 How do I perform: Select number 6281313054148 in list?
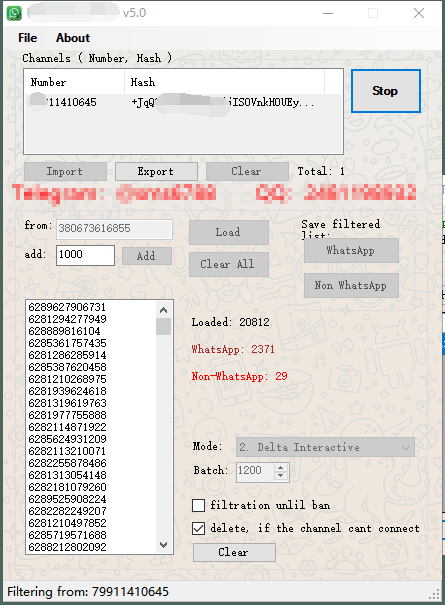tap(67, 475)
